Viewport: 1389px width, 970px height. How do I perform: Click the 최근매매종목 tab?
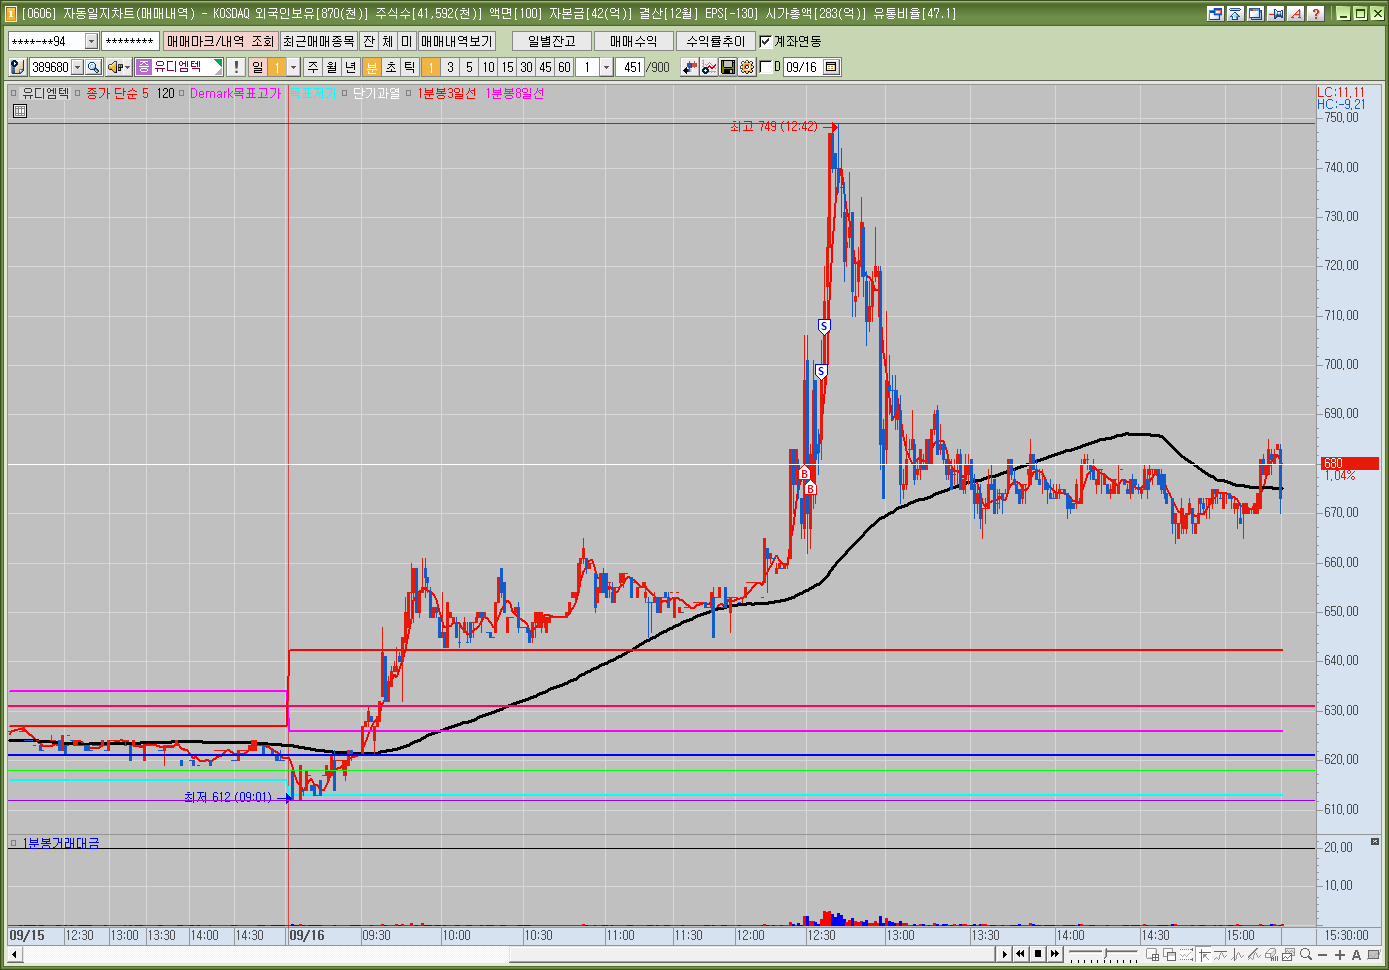pyautogui.click(x=319, y=41)
